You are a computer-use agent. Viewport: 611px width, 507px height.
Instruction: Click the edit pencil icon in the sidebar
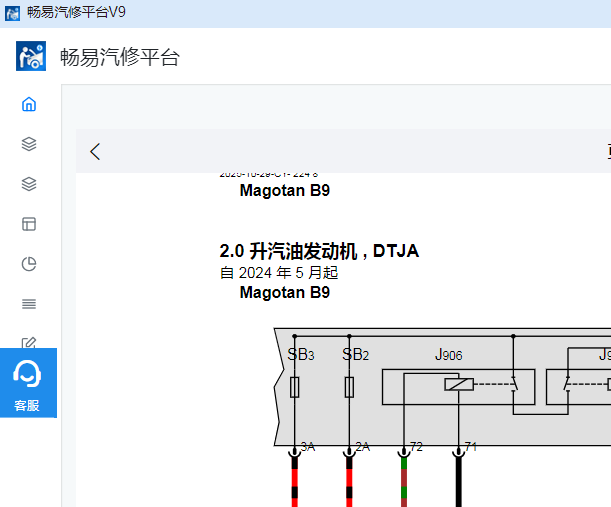[29, 343]
